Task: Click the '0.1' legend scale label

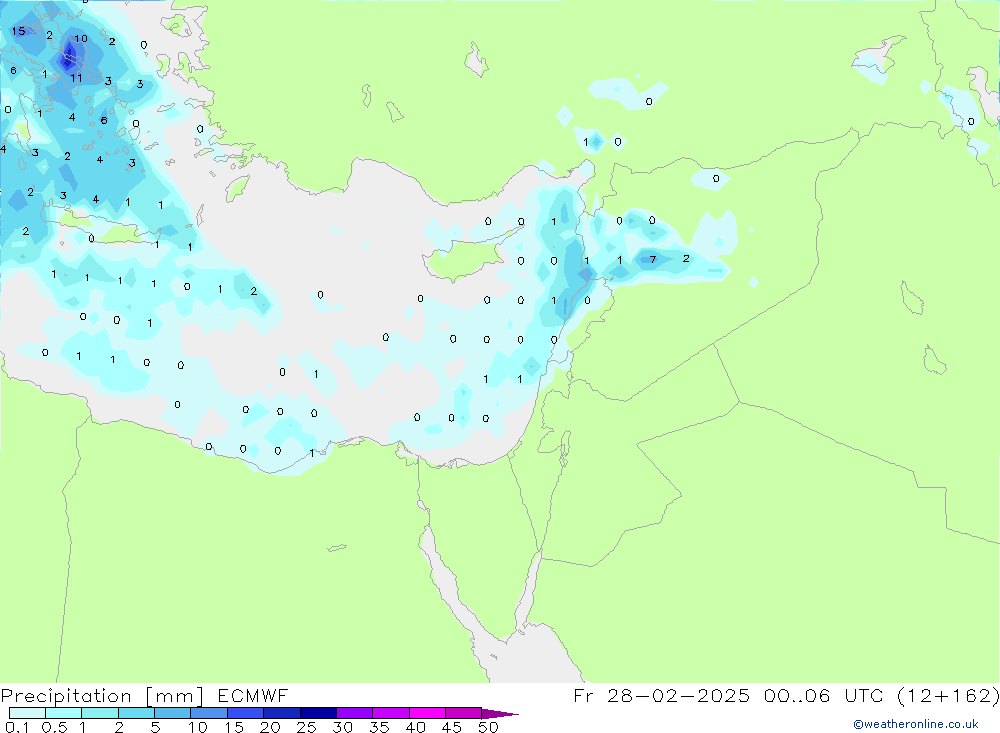Action: point(17,727)
